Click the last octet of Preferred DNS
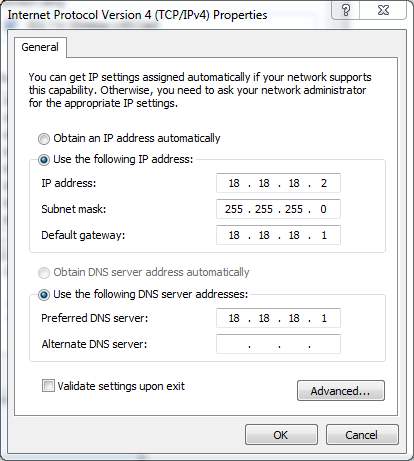This screenshot has height=461, width=414. (x=324, y=318)
